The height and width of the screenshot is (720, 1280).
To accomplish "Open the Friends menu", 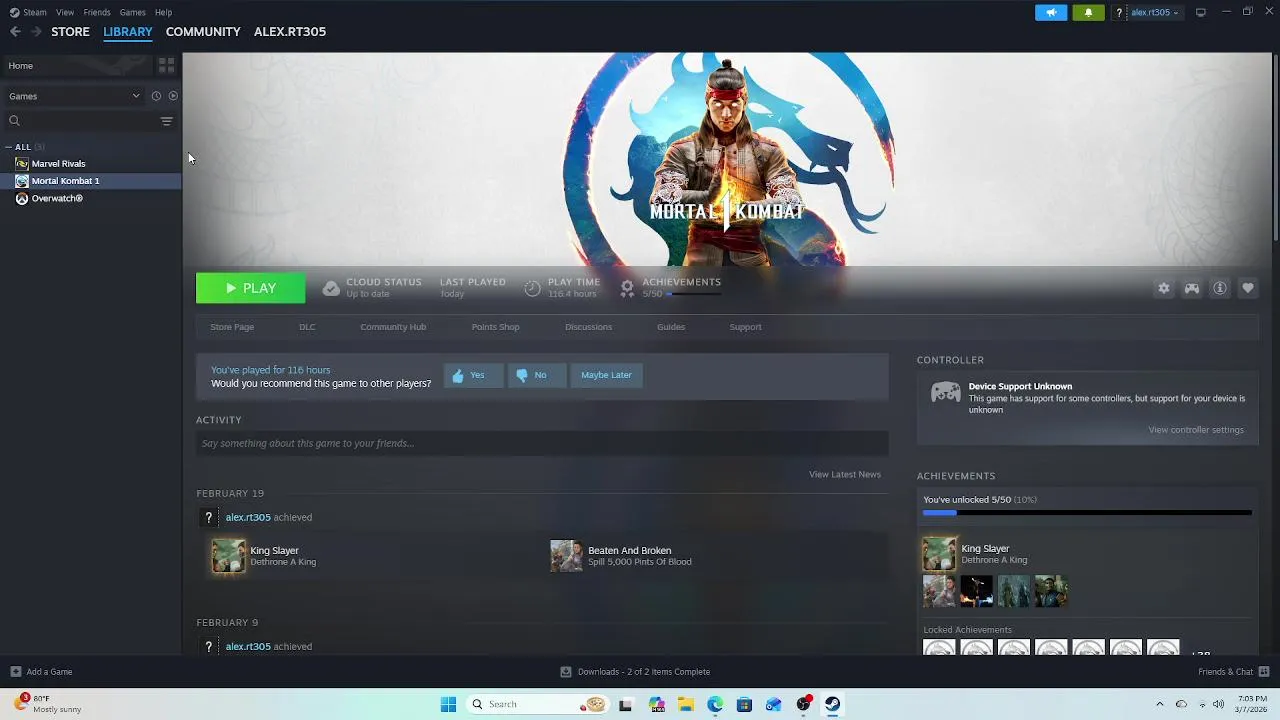I will 97,12.
